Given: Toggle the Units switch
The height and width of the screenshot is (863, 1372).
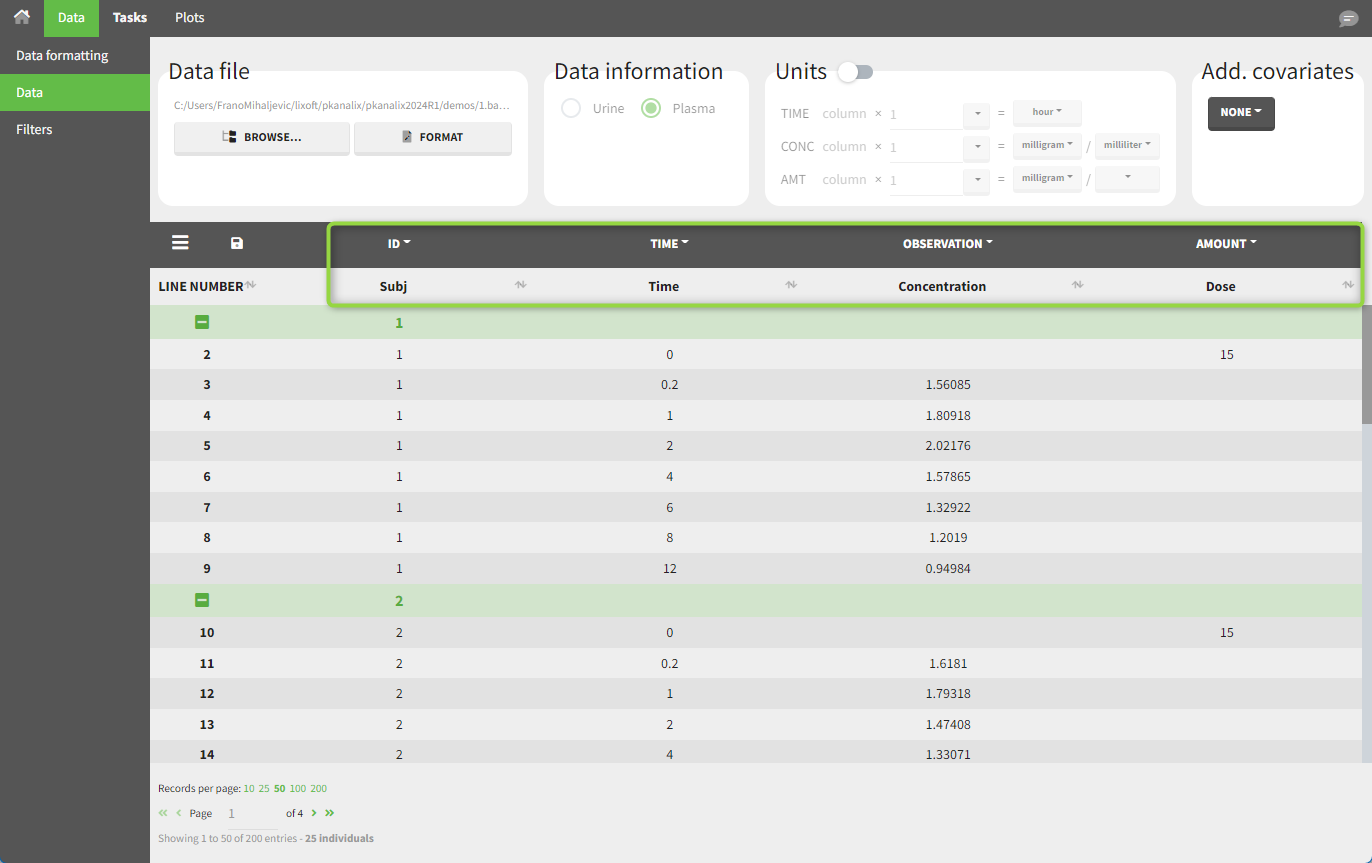Looking at the screenshot, I should pos(856,72).
